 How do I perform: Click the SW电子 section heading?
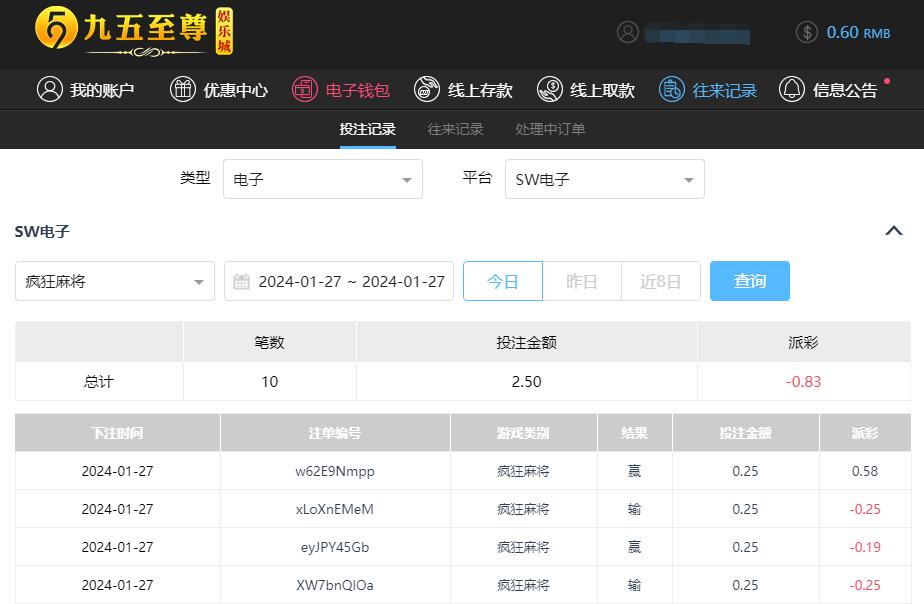pos(42,232)
